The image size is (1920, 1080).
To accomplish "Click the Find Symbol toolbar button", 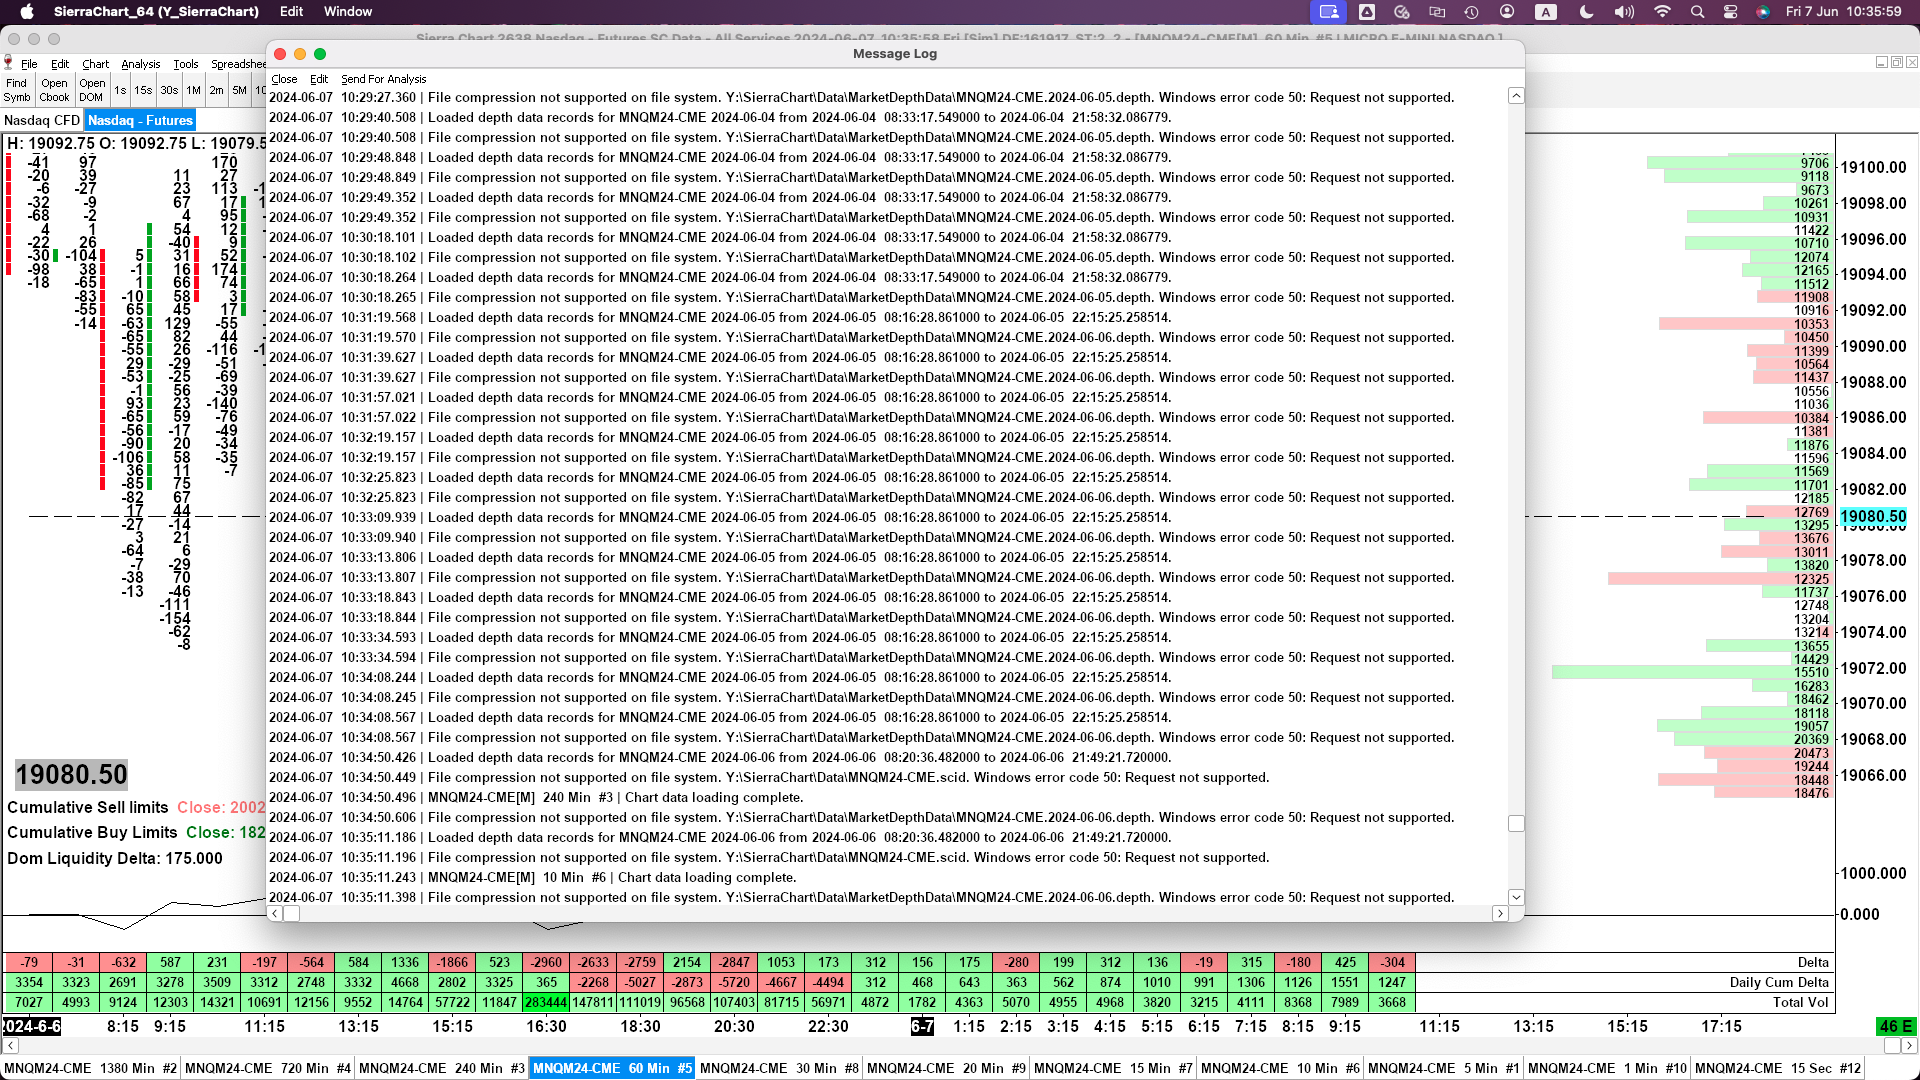I will pyautogui.click(x=17, y=90).
